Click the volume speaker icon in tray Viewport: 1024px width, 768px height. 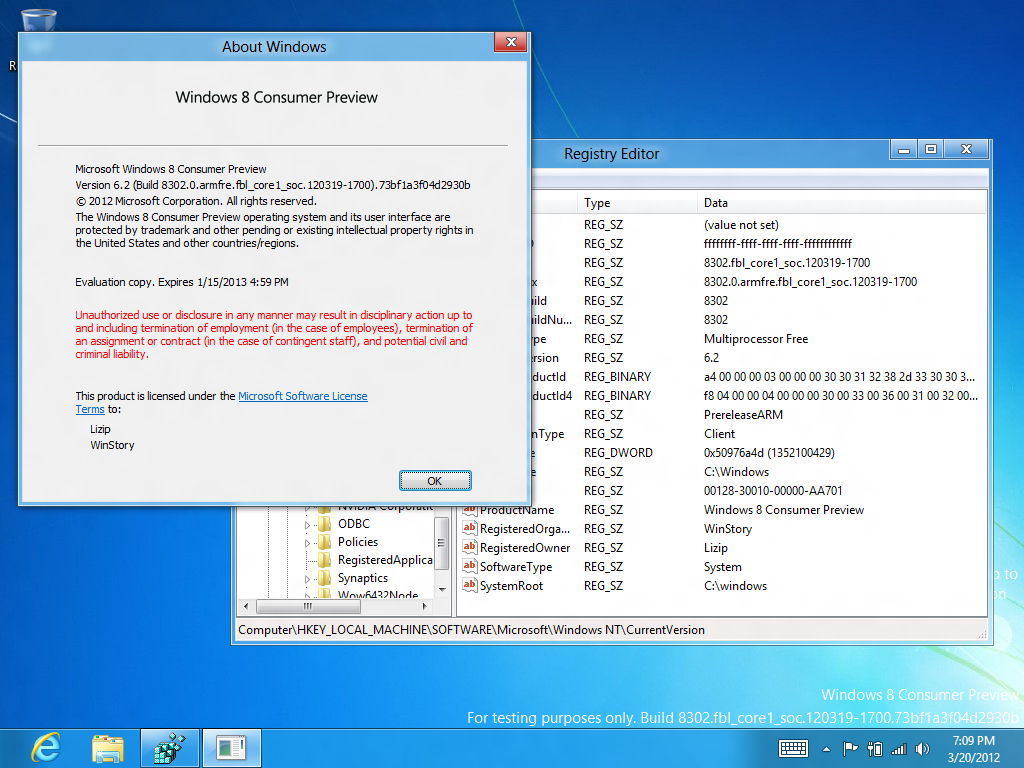tap(922, 748)
